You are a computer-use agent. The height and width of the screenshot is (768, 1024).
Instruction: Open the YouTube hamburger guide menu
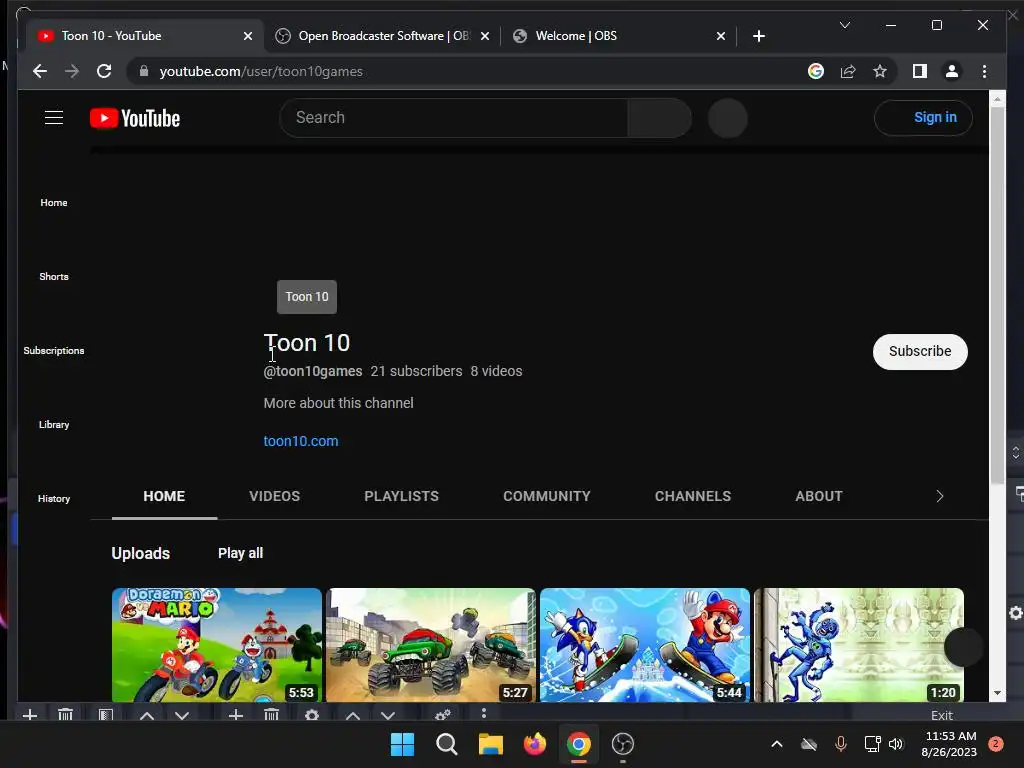(54, 118)
